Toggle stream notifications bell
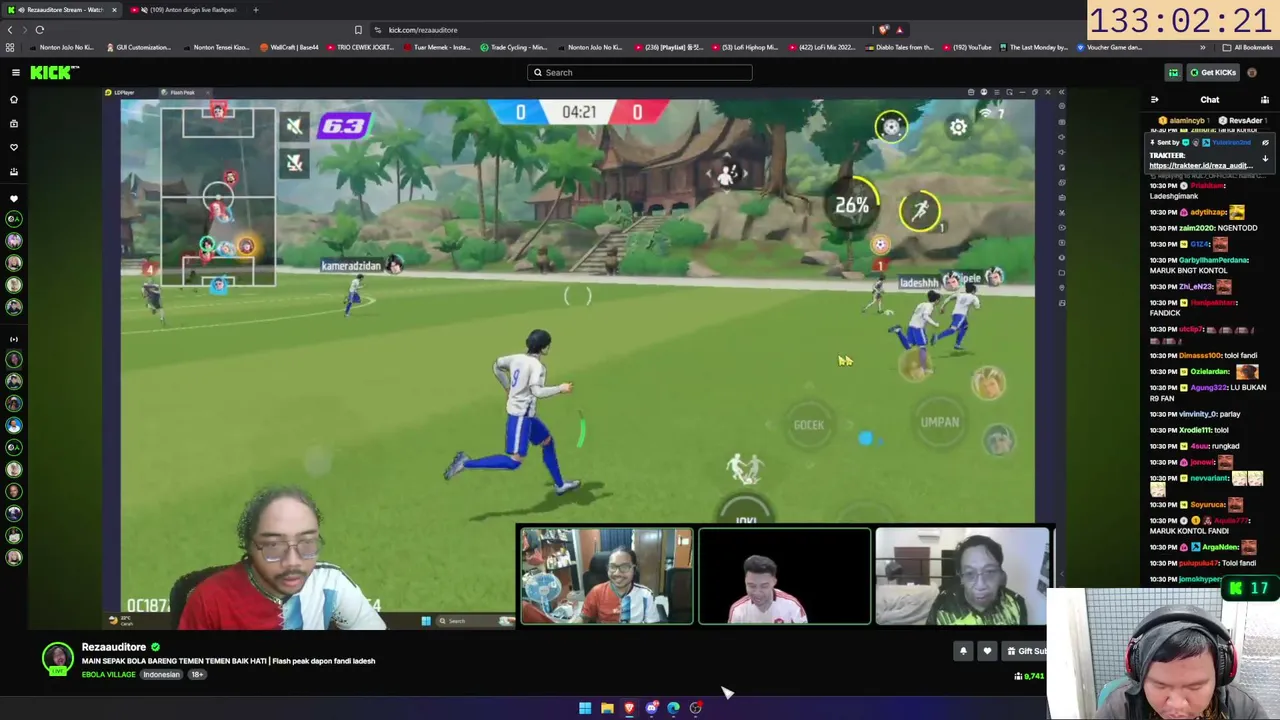 pos(963,651)
